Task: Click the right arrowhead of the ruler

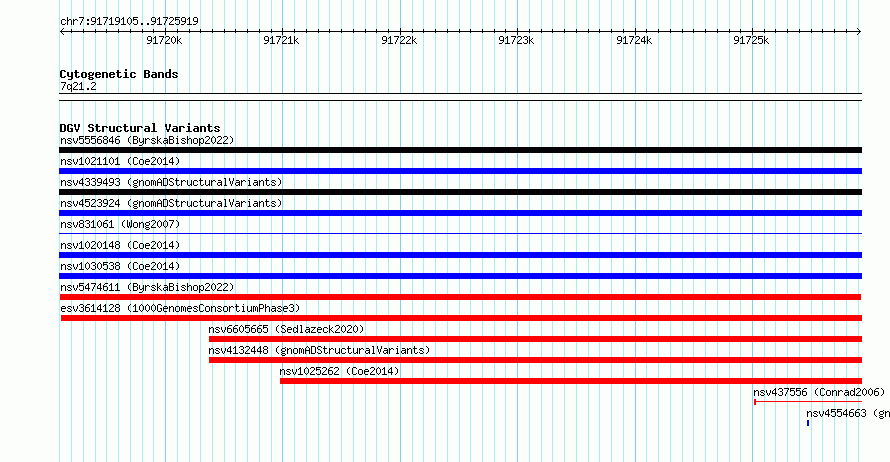Action: (x=859, y=32)
